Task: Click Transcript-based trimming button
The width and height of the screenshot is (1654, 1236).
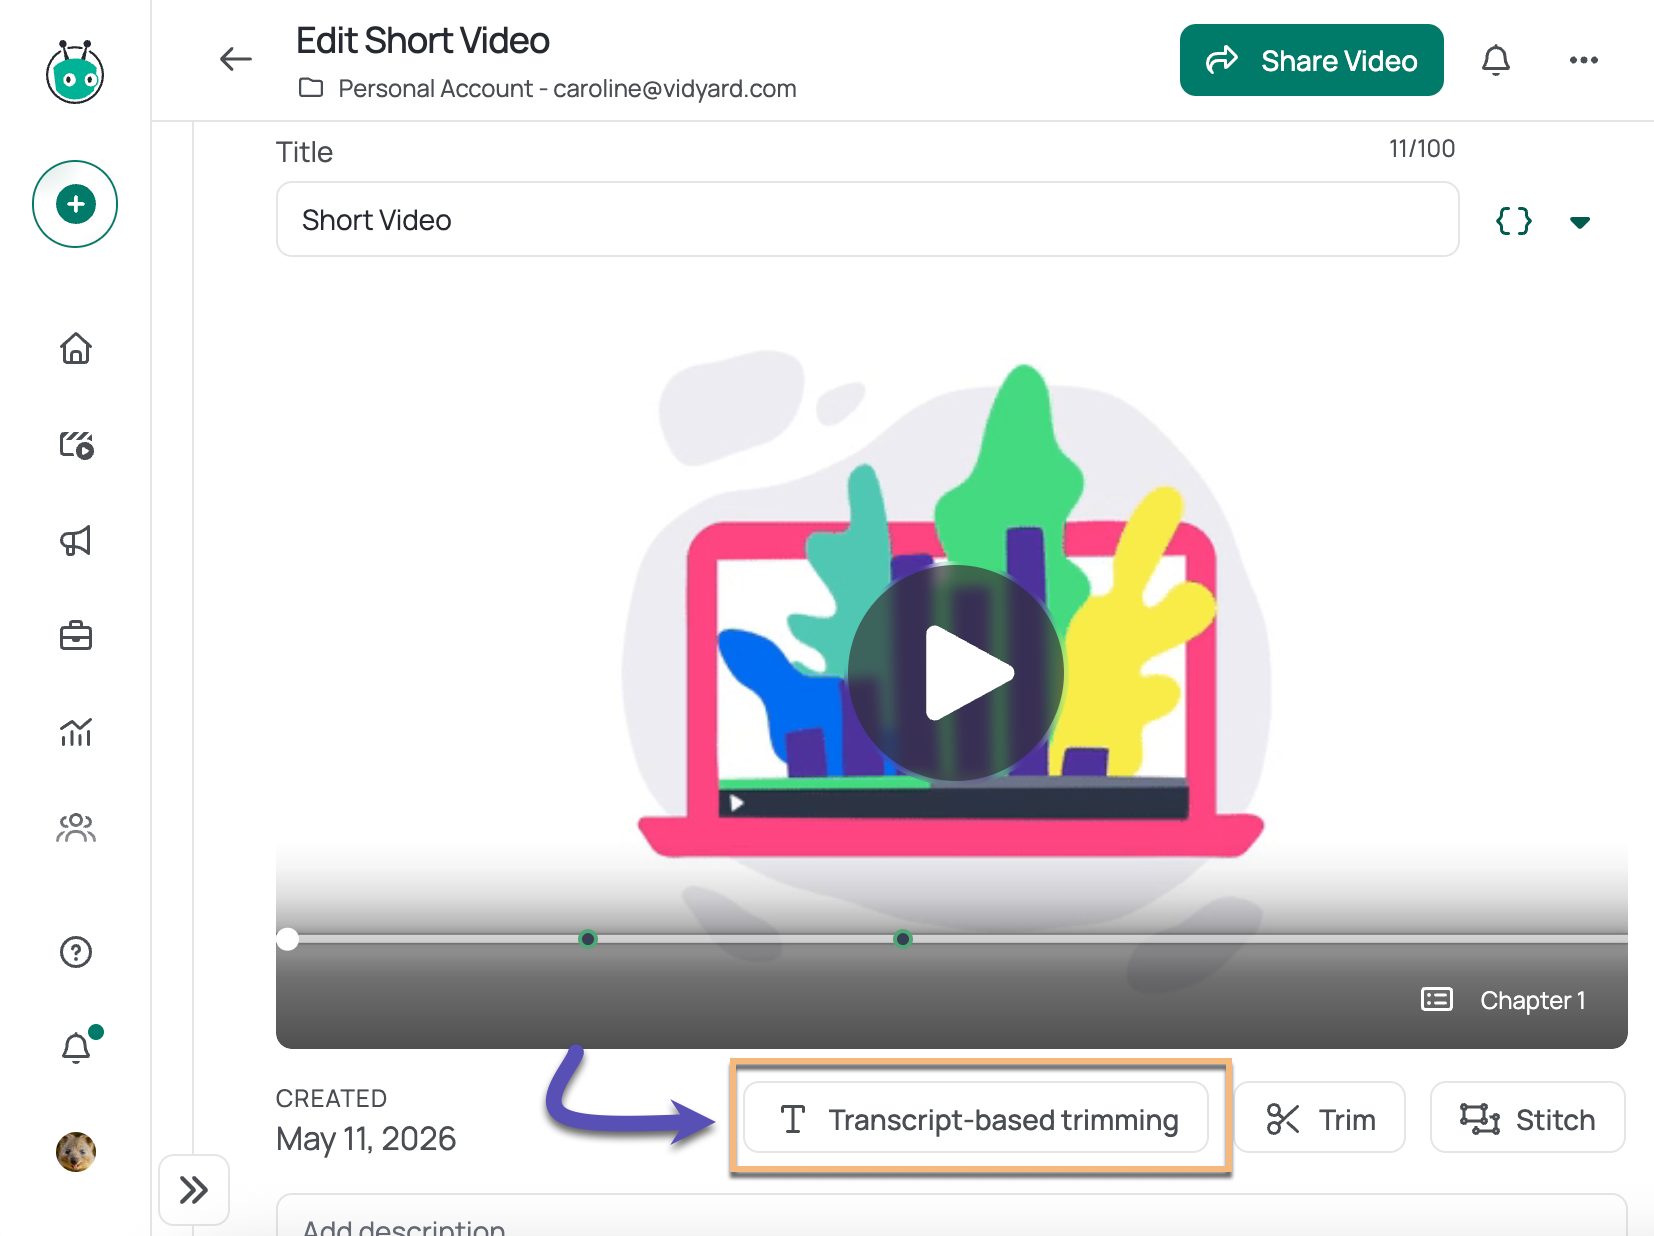Action: point(976,1118)
